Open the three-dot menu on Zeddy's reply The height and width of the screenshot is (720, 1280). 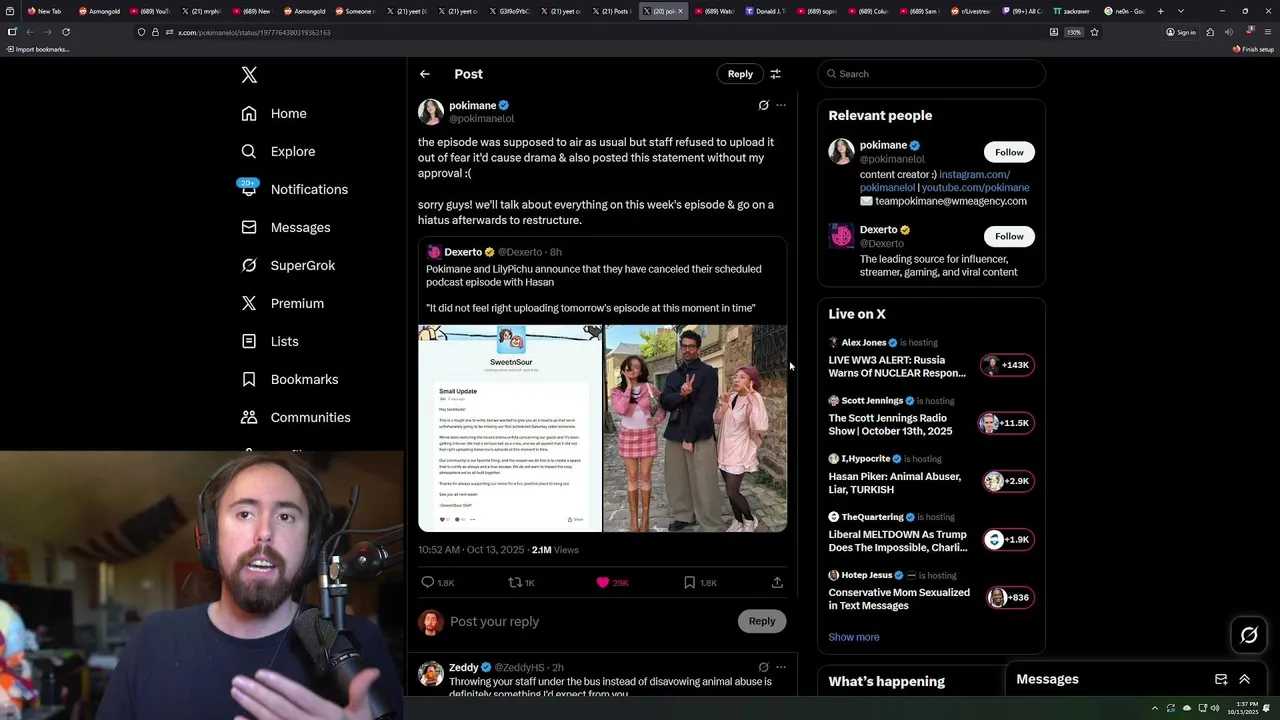[x=781, y=667]
